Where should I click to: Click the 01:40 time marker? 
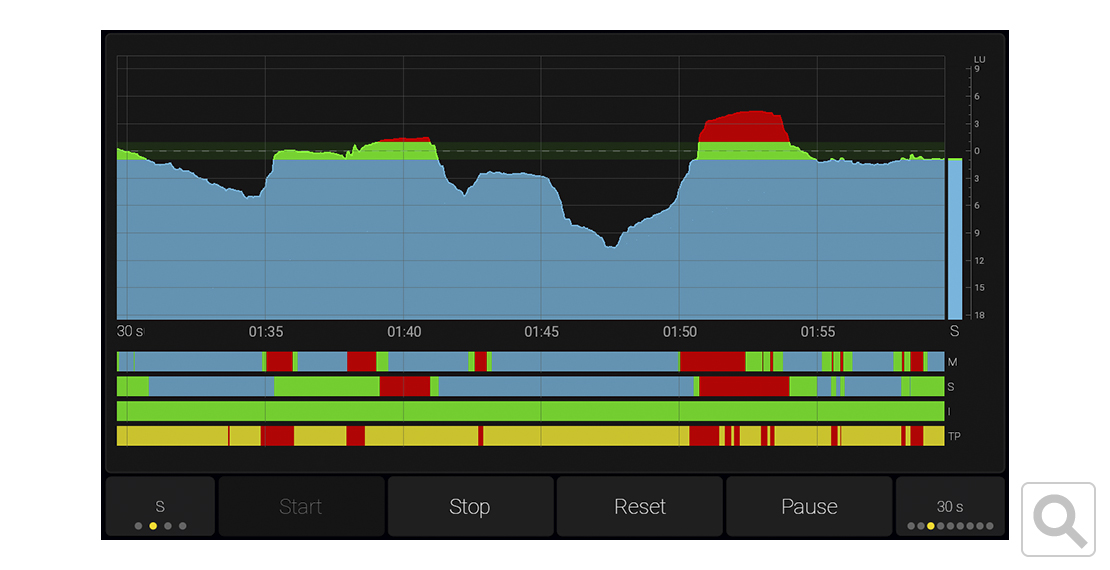(x=403, y=332)
